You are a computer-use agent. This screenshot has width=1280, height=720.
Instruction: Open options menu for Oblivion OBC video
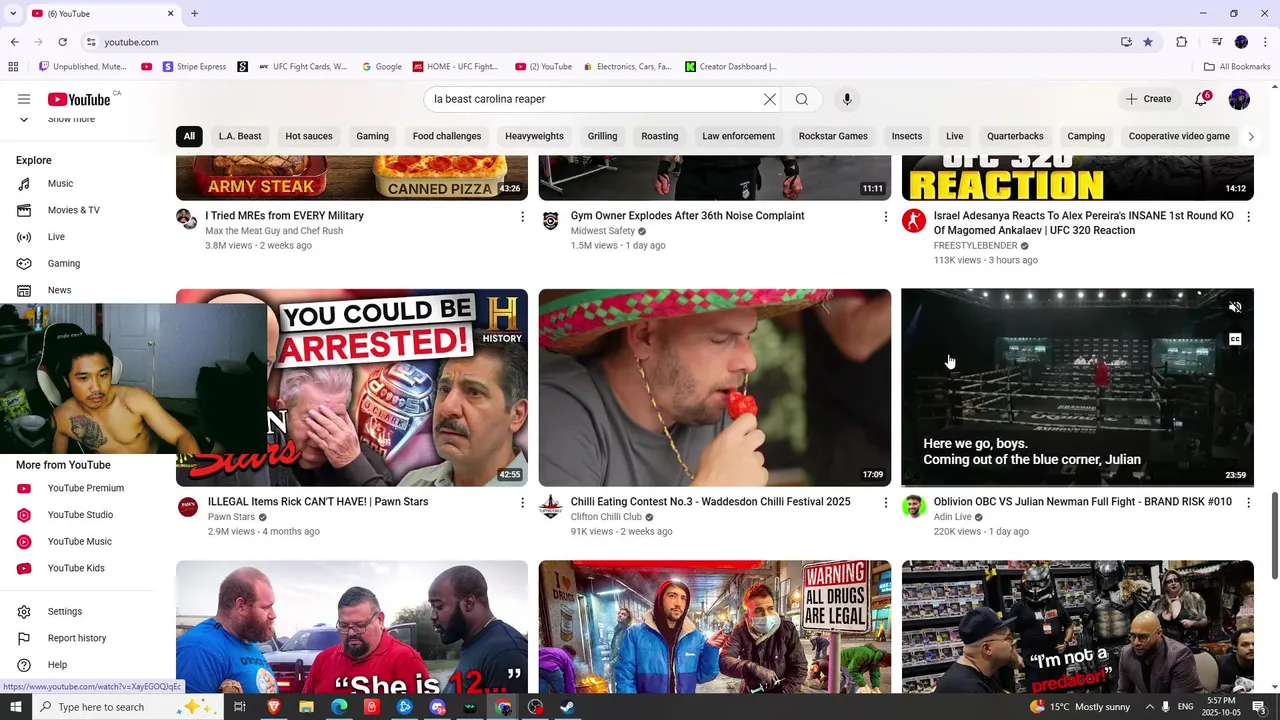(x=1248, y=502)
